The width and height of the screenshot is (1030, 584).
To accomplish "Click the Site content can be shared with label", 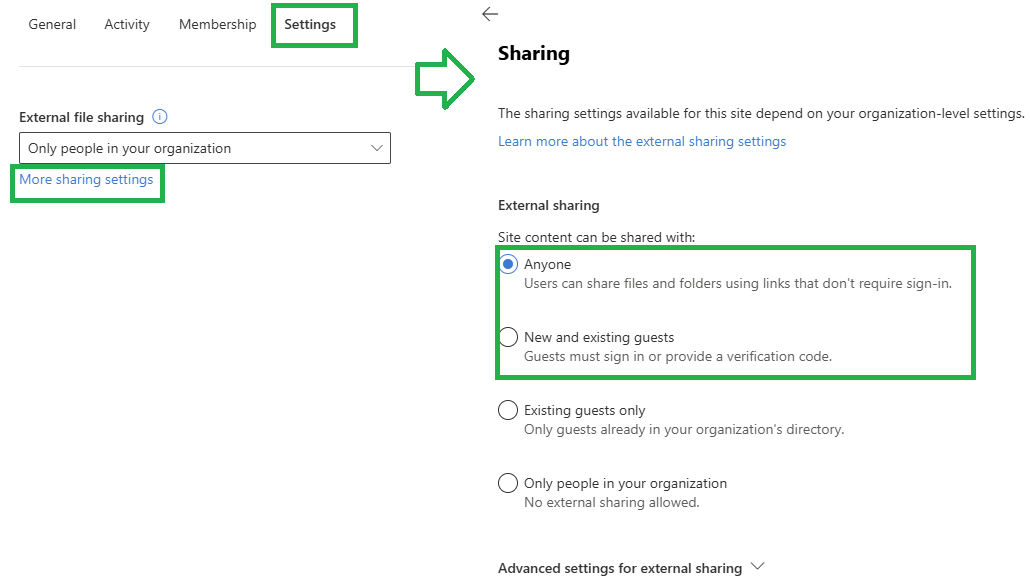I will 596,237.
